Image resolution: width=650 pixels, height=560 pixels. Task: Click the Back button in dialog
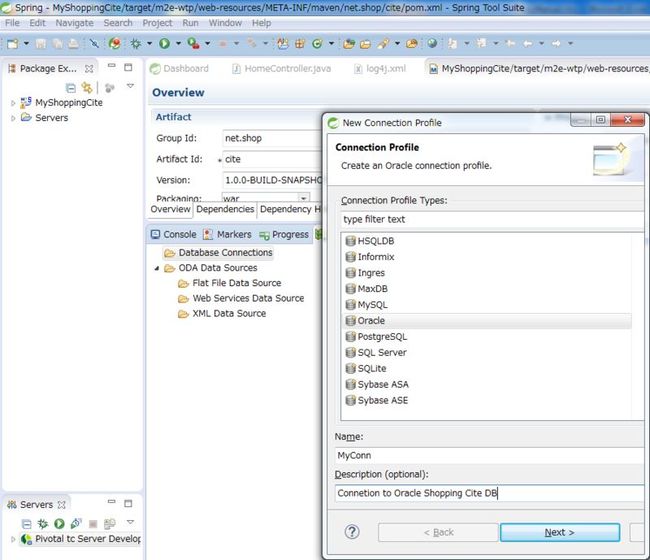point(438,532)
